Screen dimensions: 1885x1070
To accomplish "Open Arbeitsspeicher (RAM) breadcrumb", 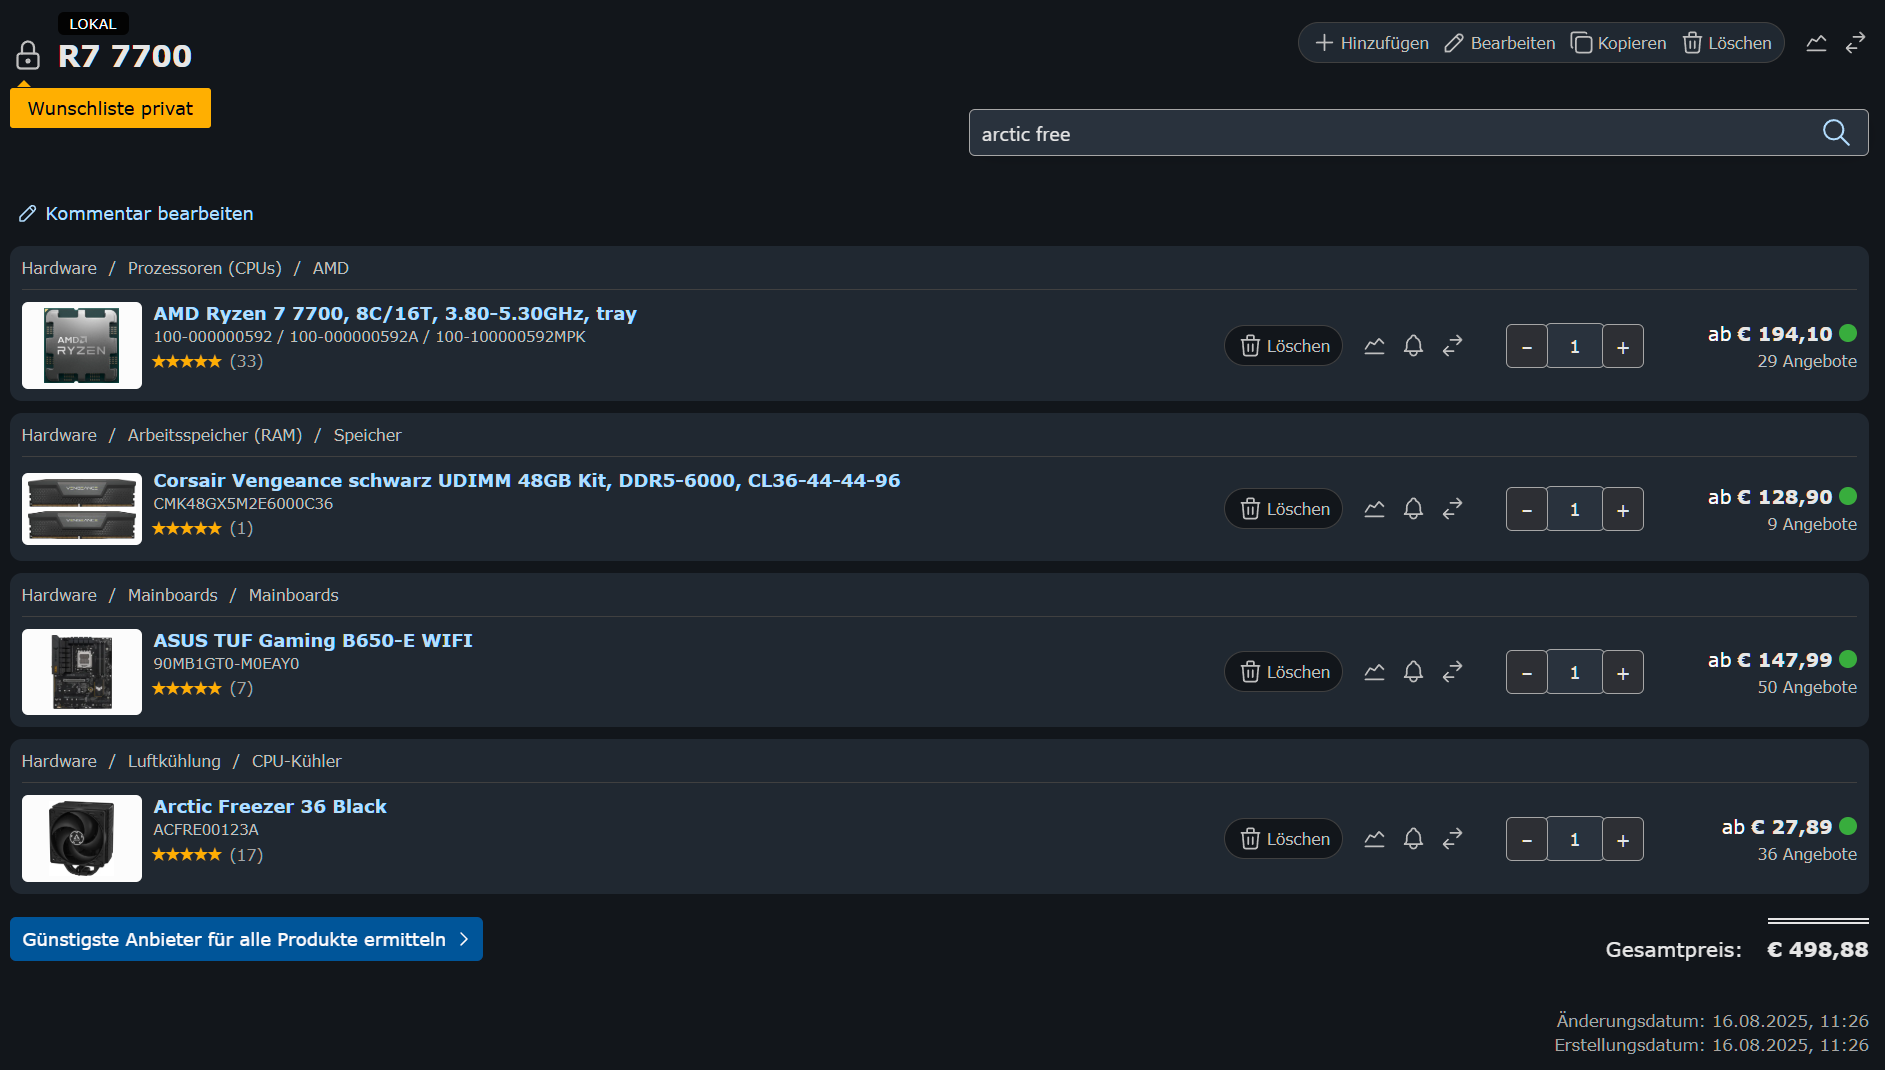I will [x=215, y=435].
